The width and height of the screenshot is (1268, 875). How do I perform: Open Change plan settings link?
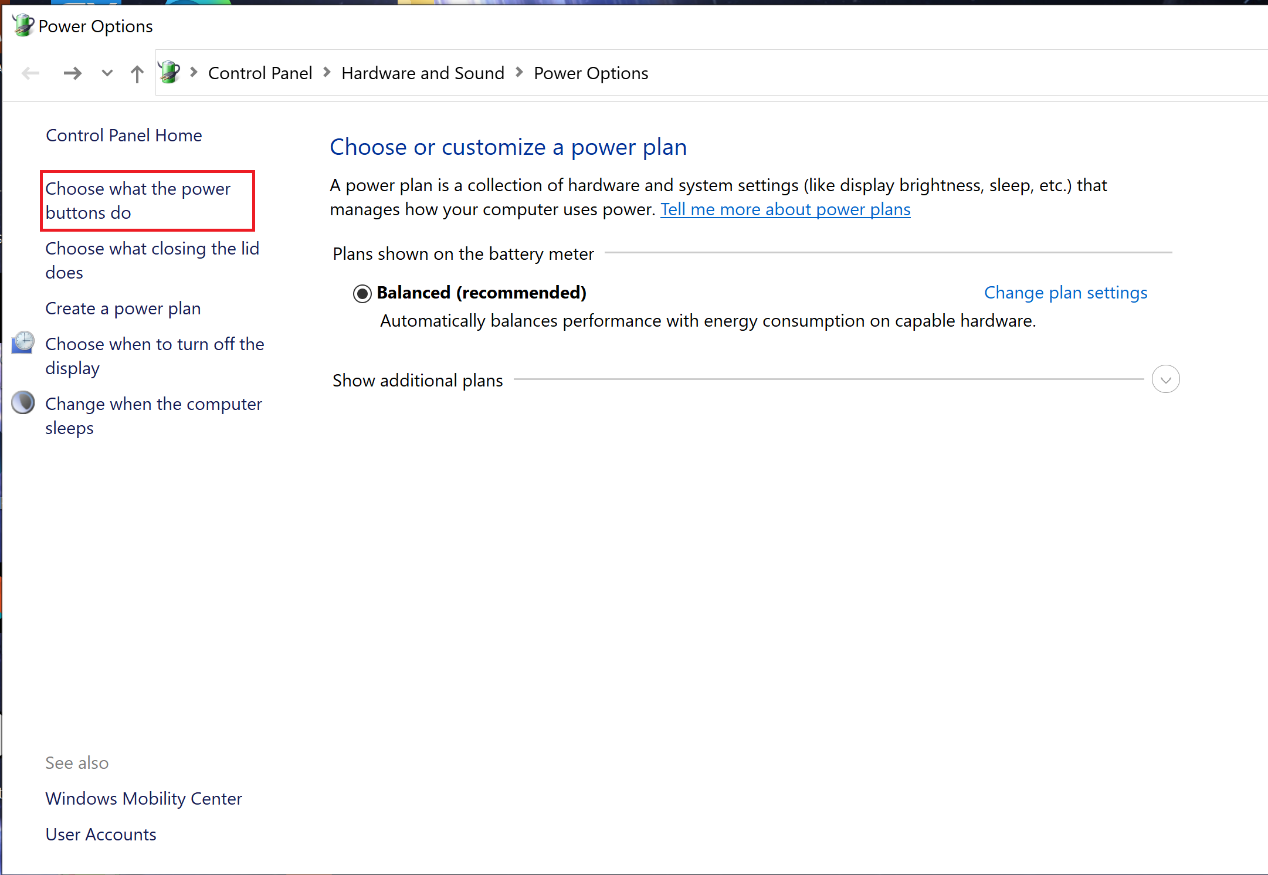pos(1065,293)
